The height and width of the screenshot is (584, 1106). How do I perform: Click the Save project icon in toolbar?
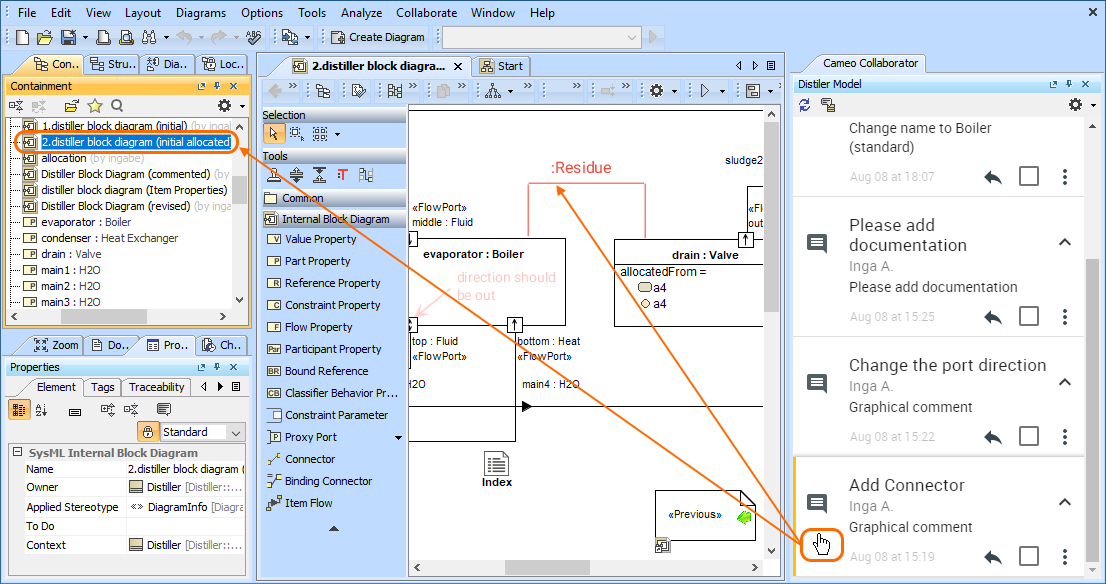[67, 37]
